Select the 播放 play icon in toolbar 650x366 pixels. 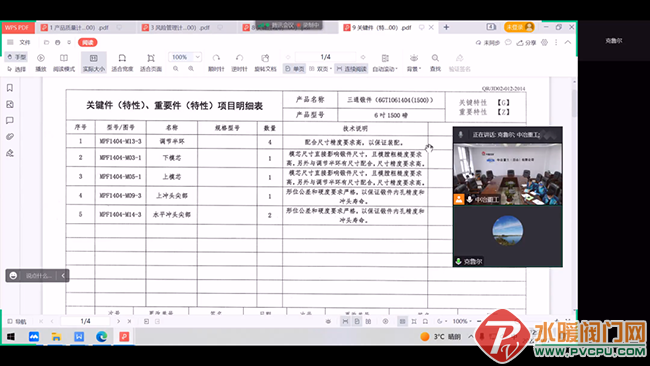(41, 62)
